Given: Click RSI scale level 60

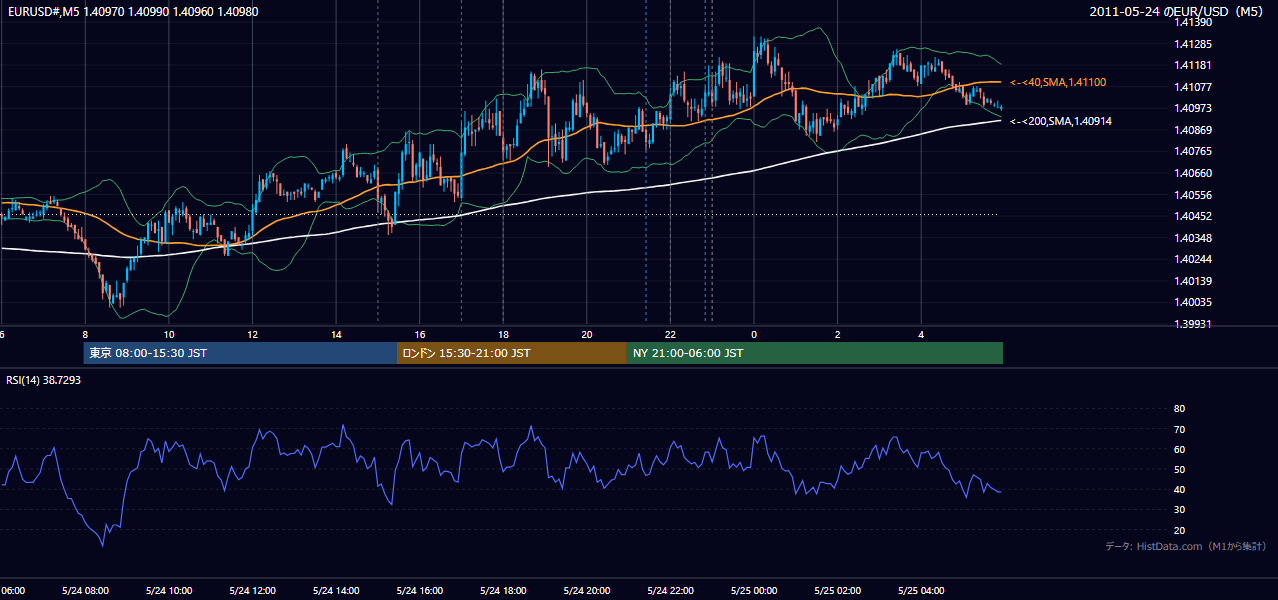Looking at the screenshot, I should [x=1179, y=449].
